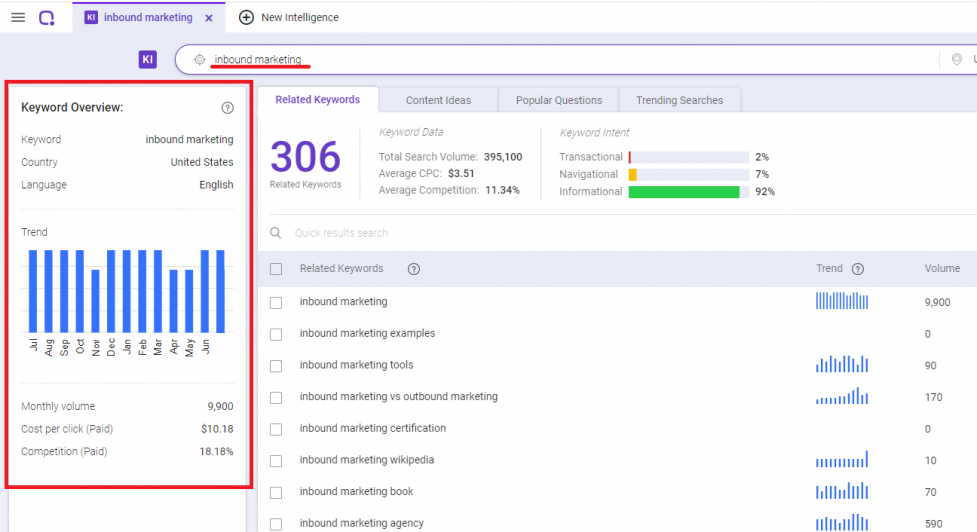The height and width of the screenshot is (532, 977).
Task: Switch to the Content Ideas tab
Action: click(x=439, y=100)
